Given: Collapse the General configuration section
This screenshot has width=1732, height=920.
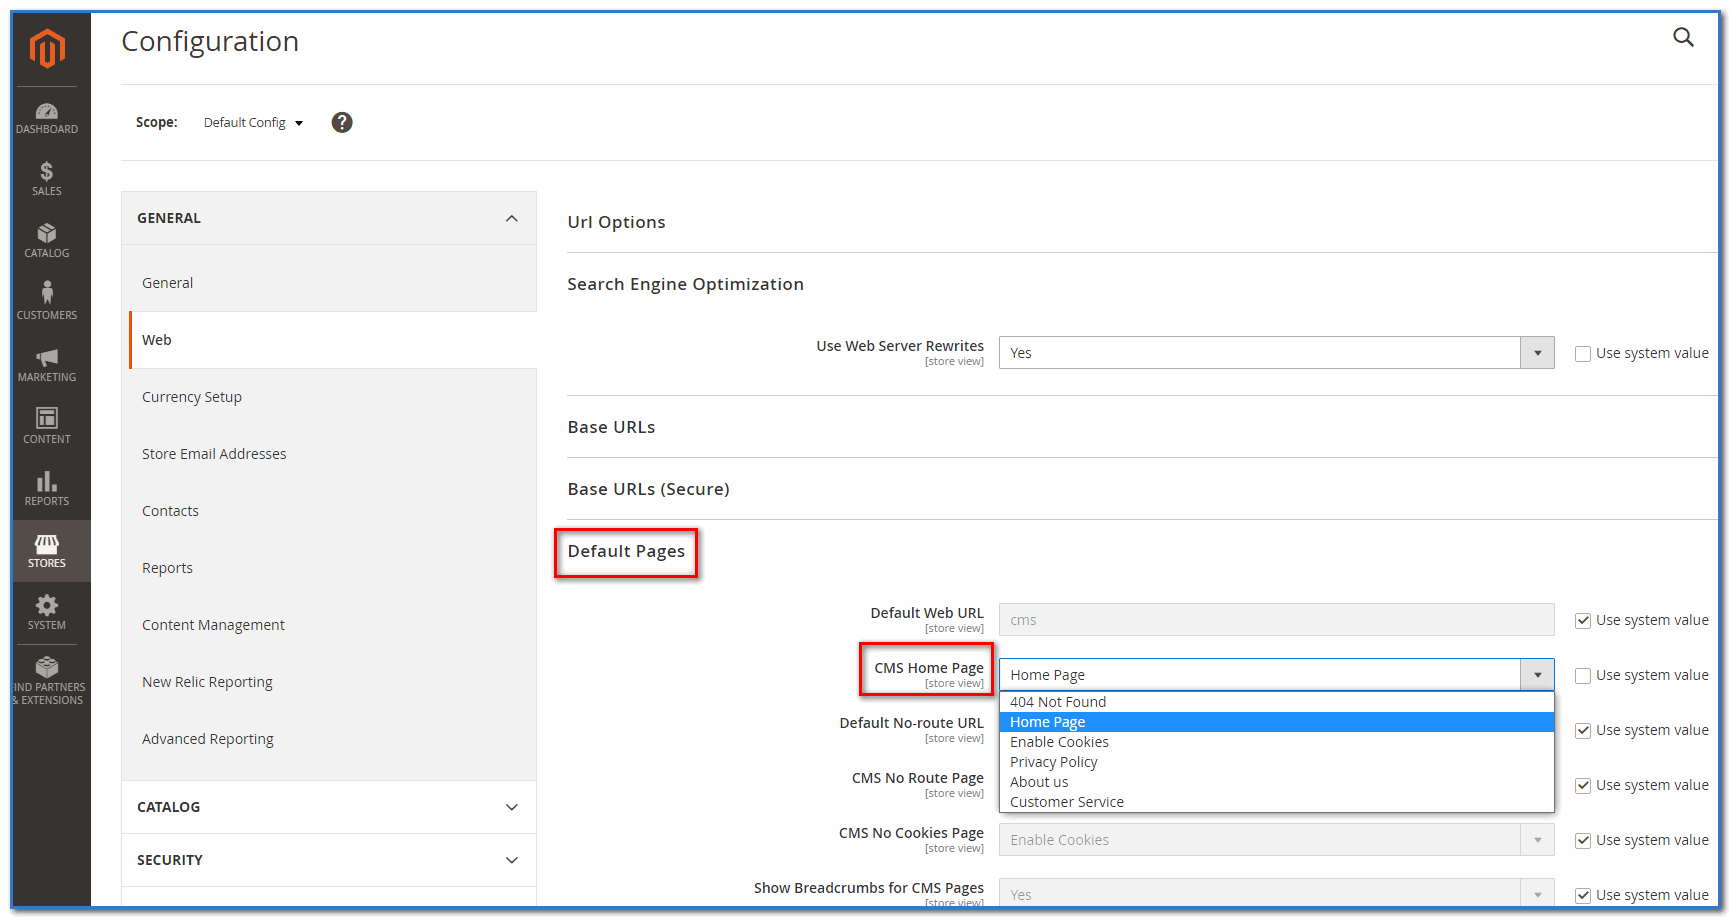Looking at the screenshot, I should 329,218.
